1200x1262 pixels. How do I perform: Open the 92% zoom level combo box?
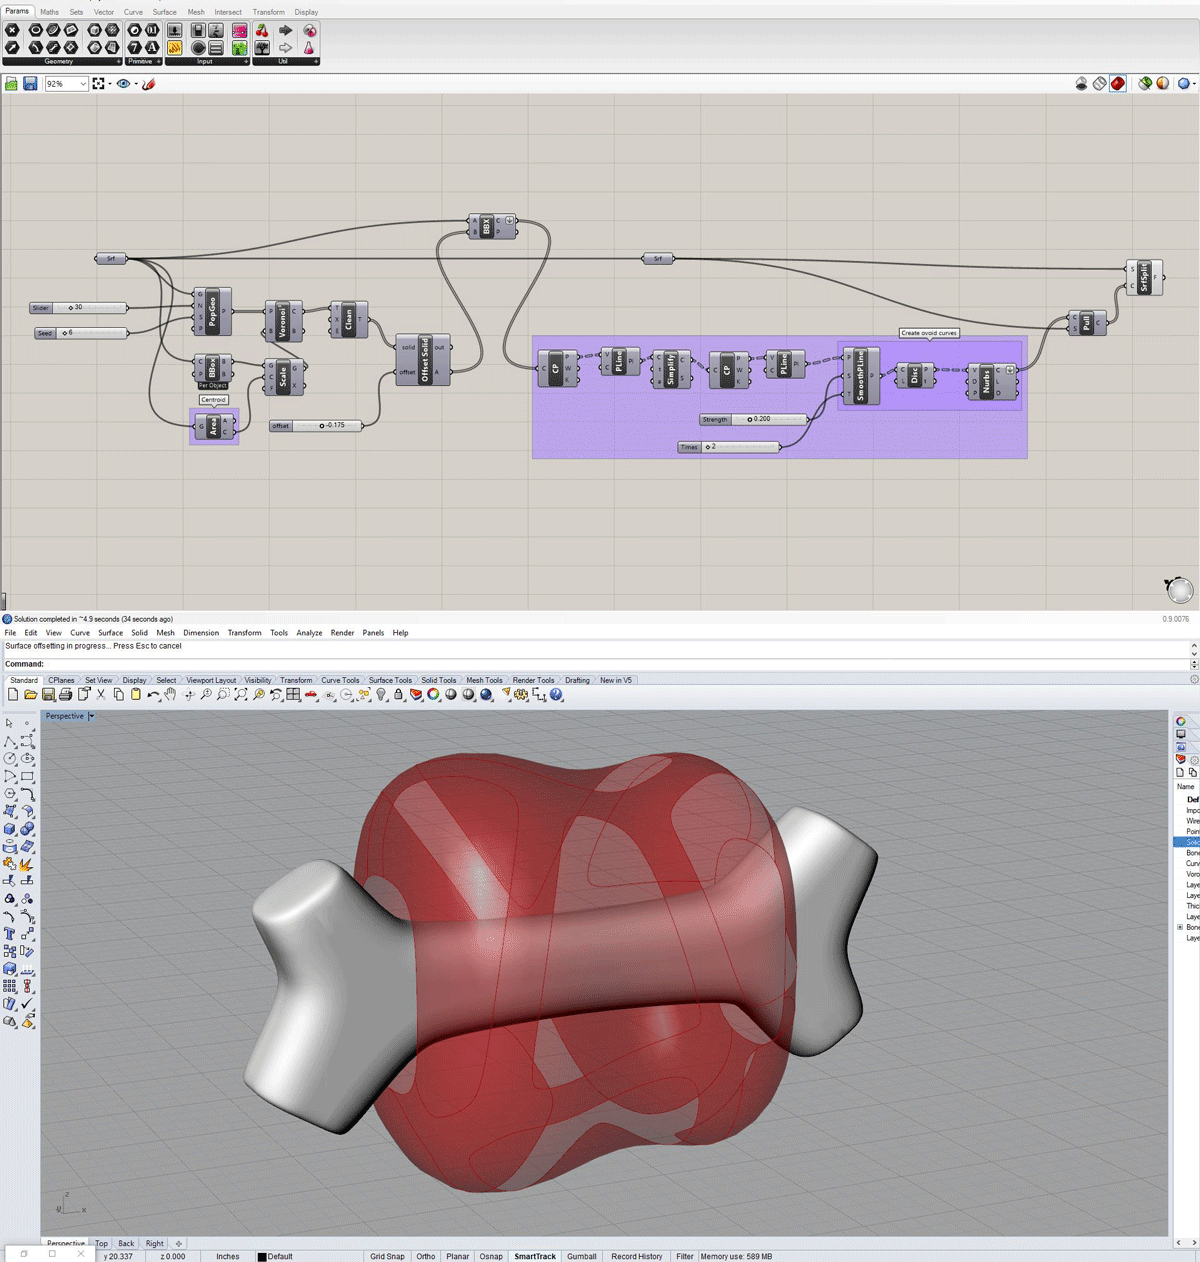tap(66, 84)
